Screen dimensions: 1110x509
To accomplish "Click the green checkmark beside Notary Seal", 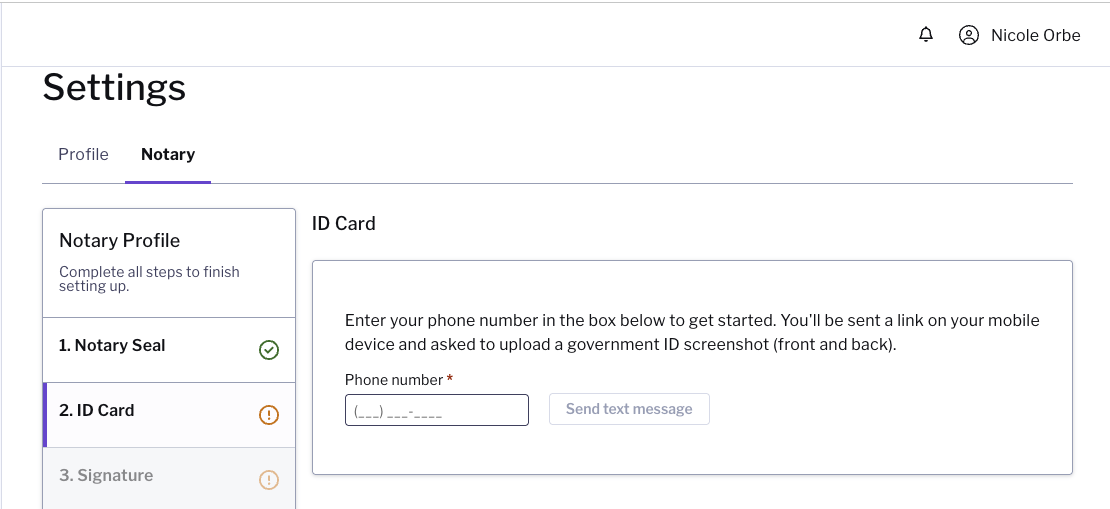I will (269, 350).
